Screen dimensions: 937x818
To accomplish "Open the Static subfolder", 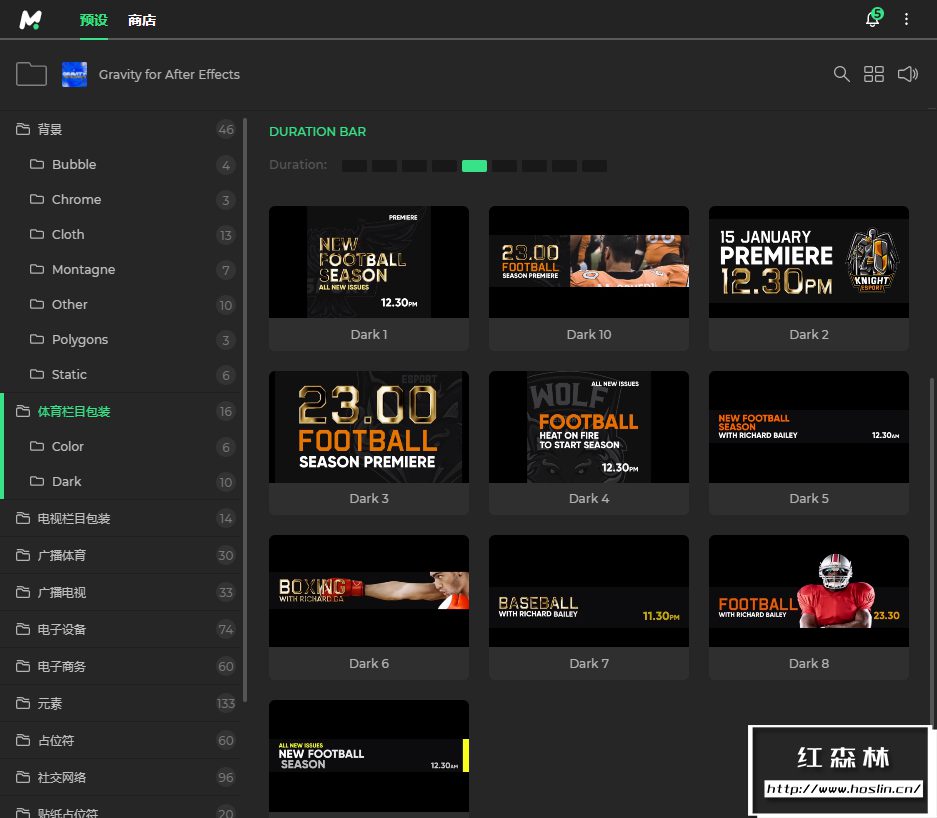I will click(x=121, y=374).
